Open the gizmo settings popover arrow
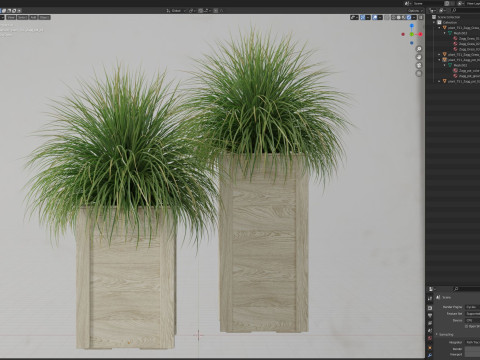Viewport: 480px width, 360px height. point(368,17)
